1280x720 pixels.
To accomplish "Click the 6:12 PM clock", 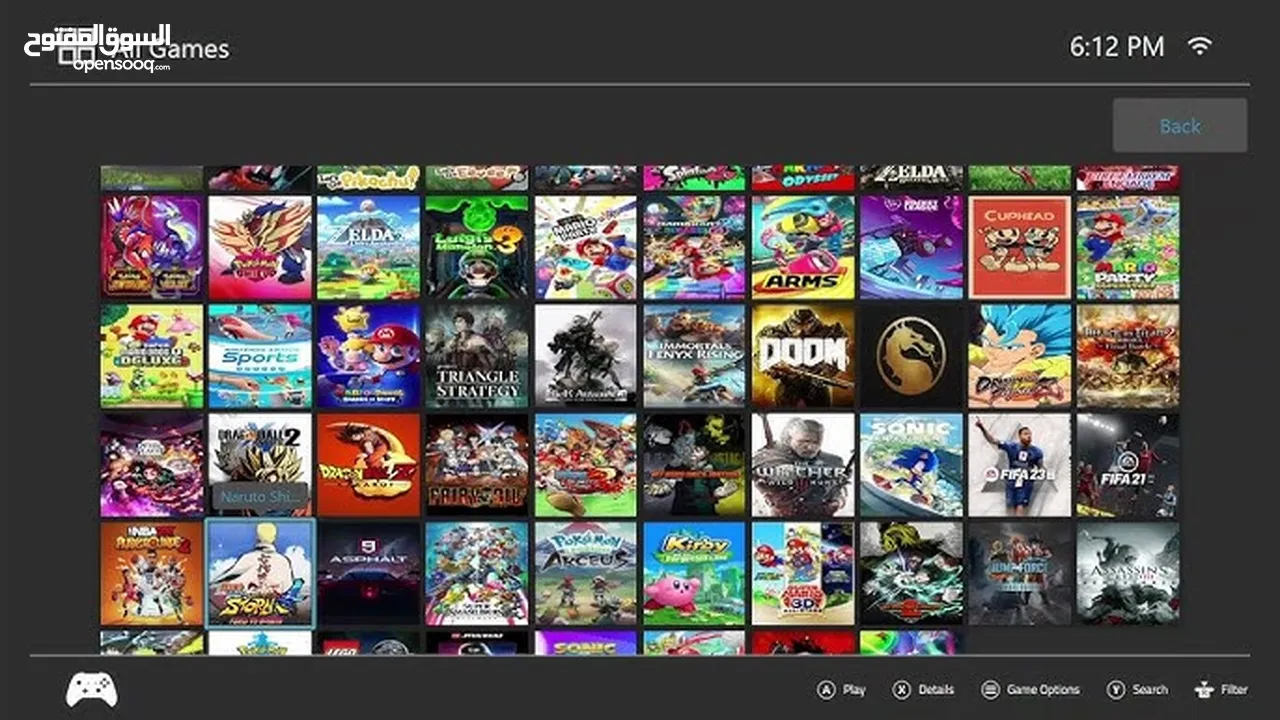I will (x=1117, y=46).
